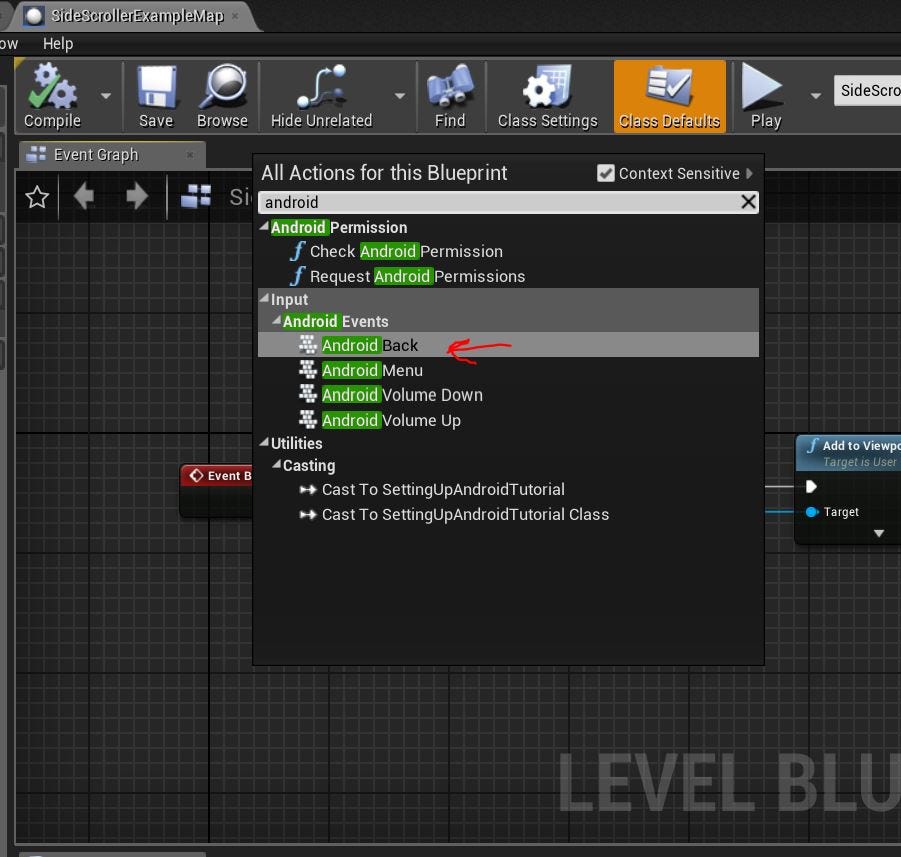
Task: Open Compile options dropdown arrow
Action: coord(106,96)
